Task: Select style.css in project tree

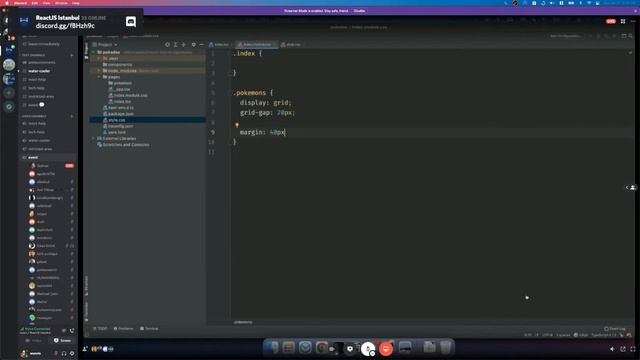Action: [x=116, y=120]
